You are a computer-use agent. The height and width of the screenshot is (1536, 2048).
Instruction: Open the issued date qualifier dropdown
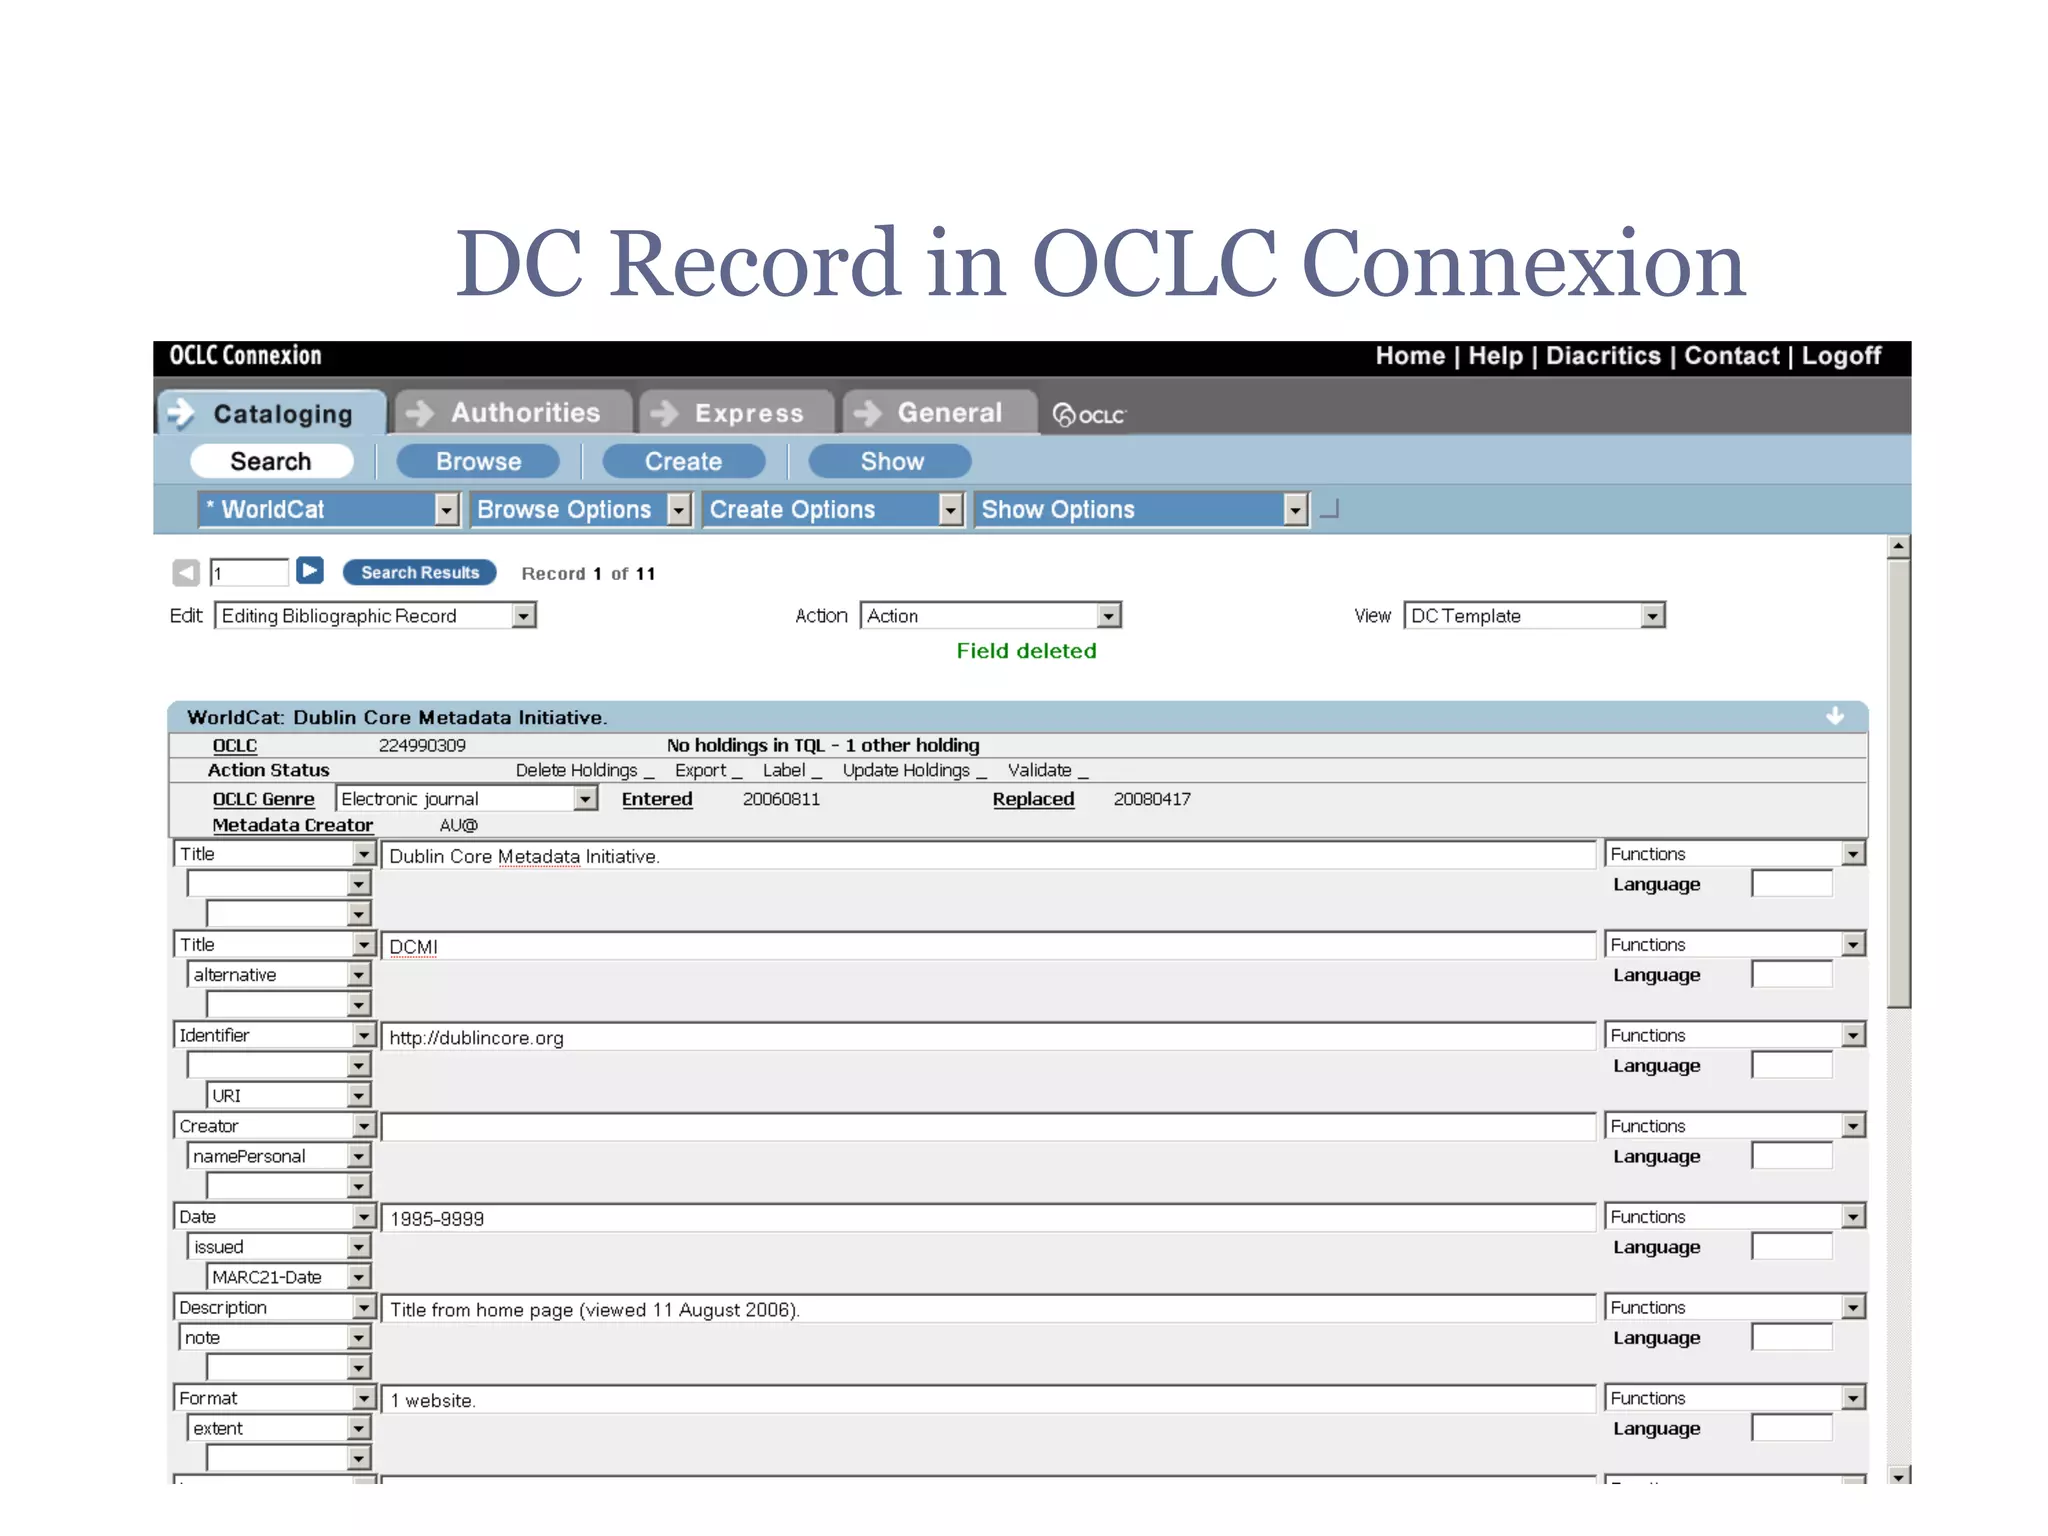pos(279,1247)
